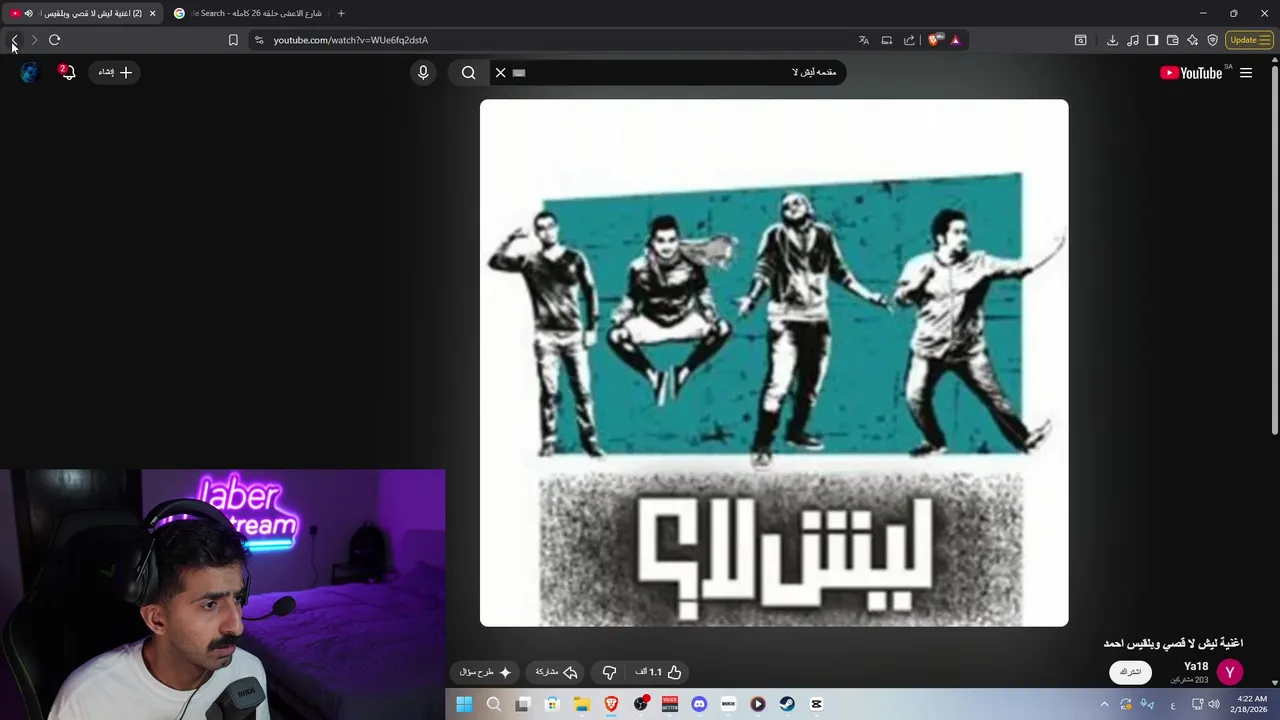1280x720 pixels.
Task: Open Leo AI sparkle icon
Action: [x=1193, y=40]
